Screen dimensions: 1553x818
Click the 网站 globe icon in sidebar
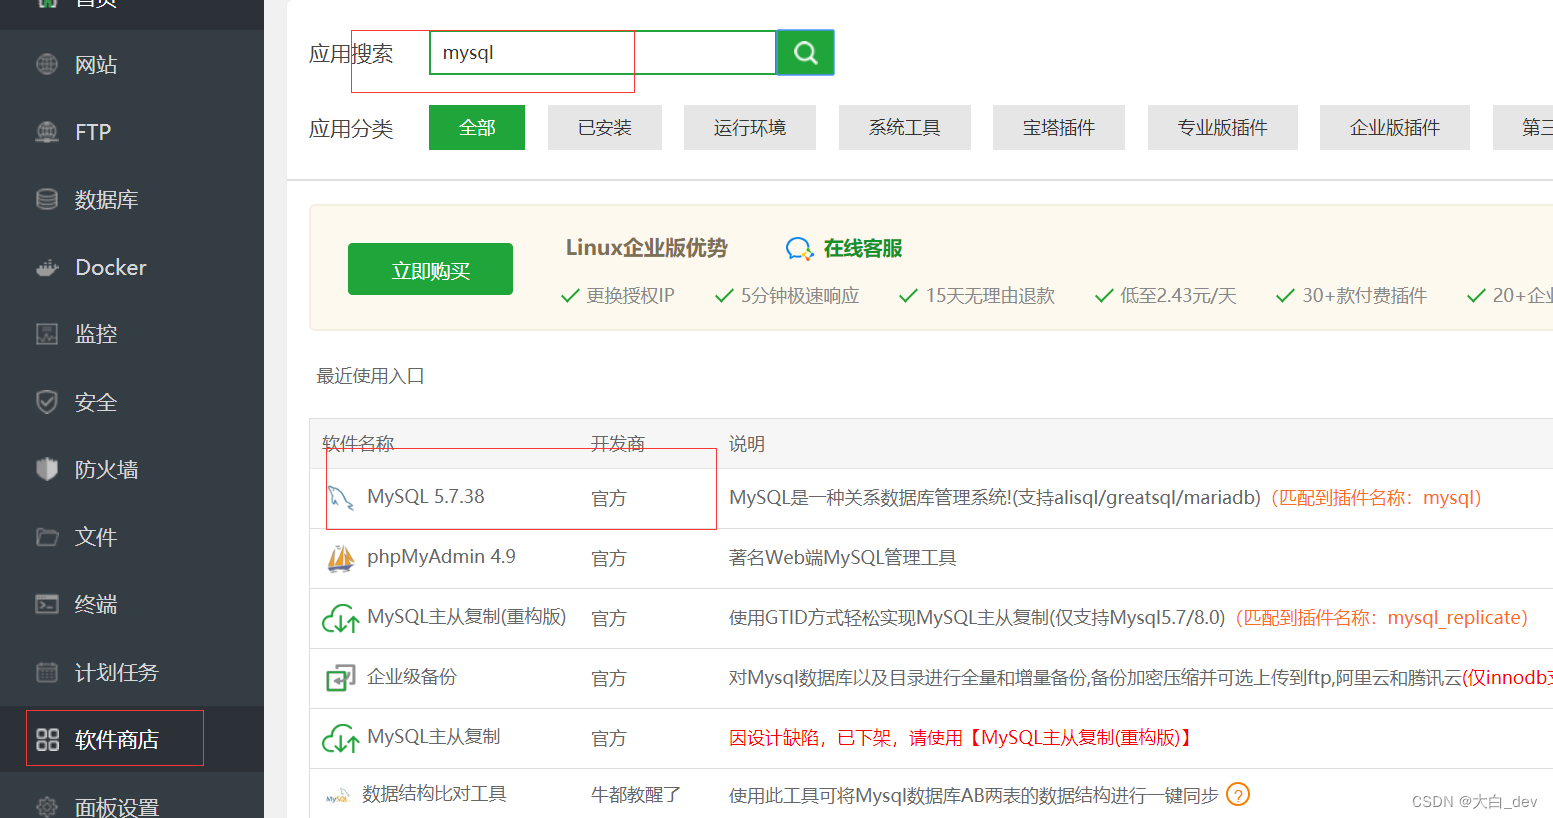47,64
